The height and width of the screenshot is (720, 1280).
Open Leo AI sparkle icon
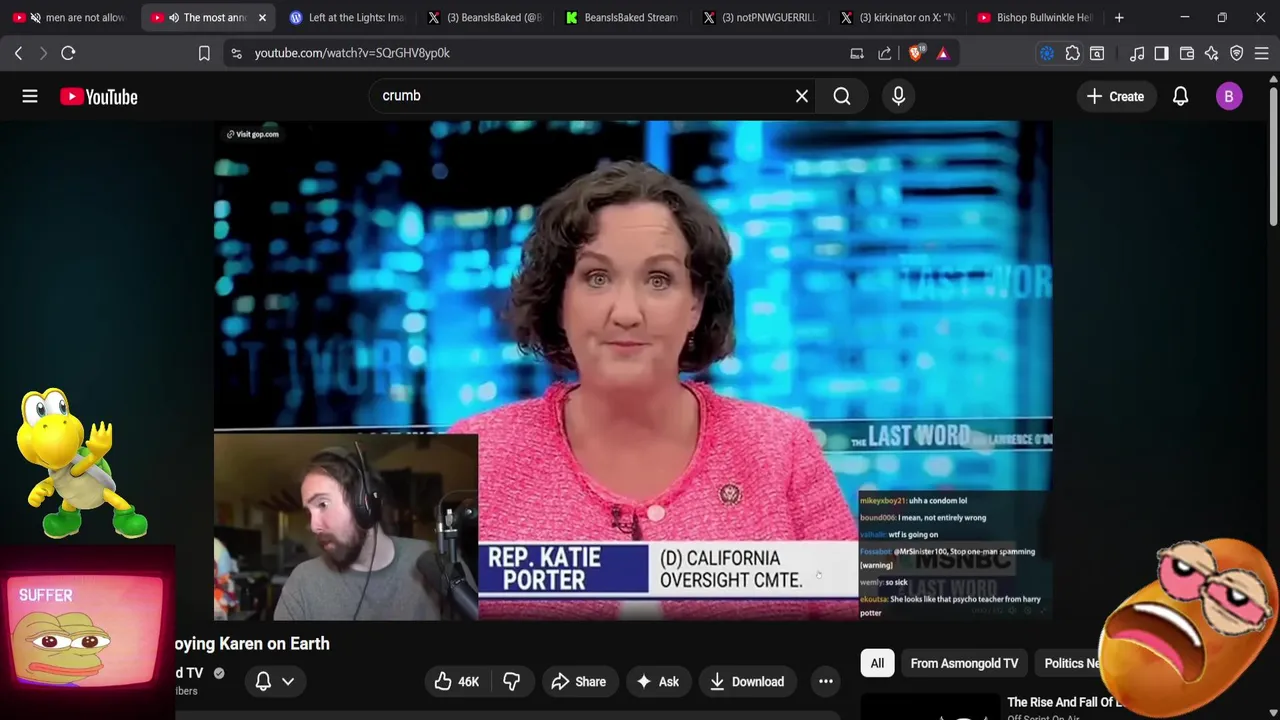(x=1211, y=53)
